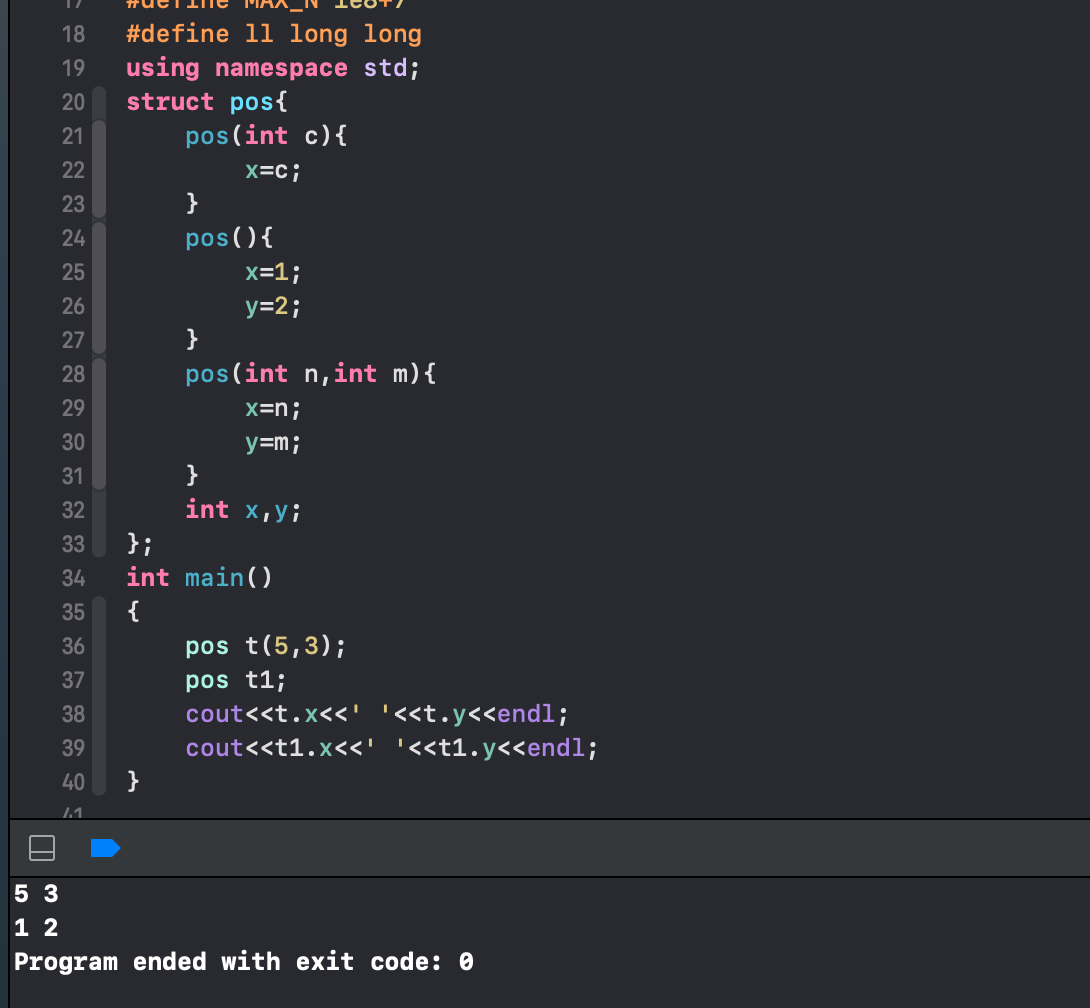Click 'int x,y;' member declaration
1090x1008 pixels.
[243, 511]
